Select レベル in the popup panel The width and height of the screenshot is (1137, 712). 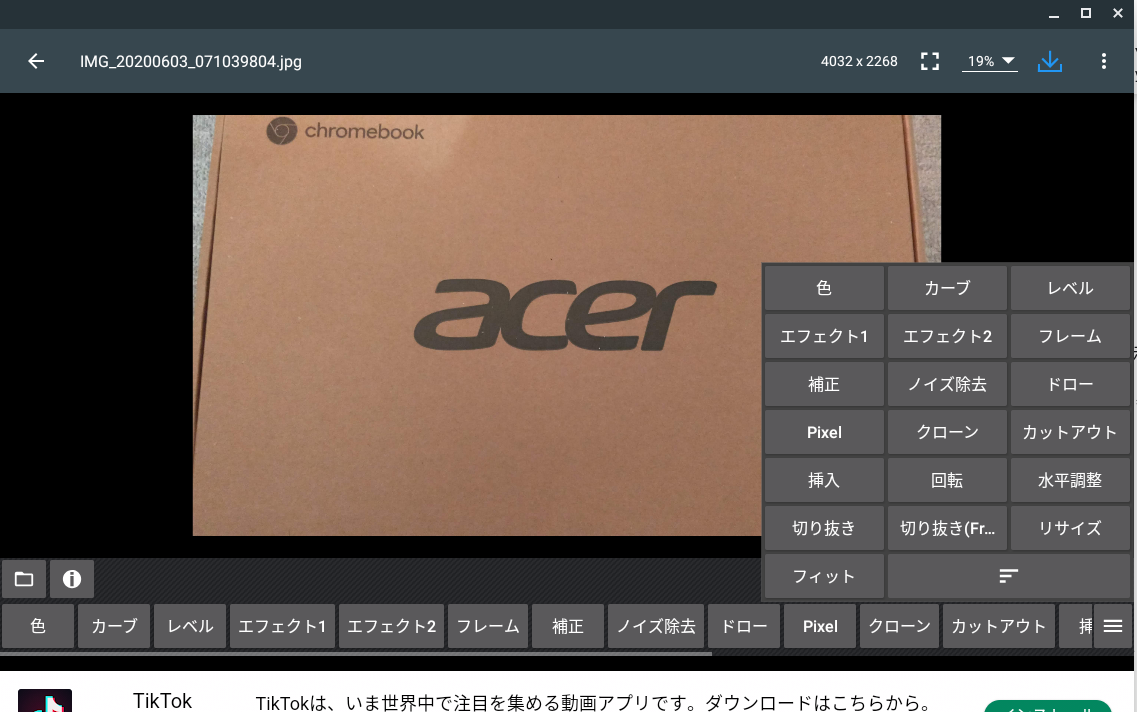[1070, 288]
